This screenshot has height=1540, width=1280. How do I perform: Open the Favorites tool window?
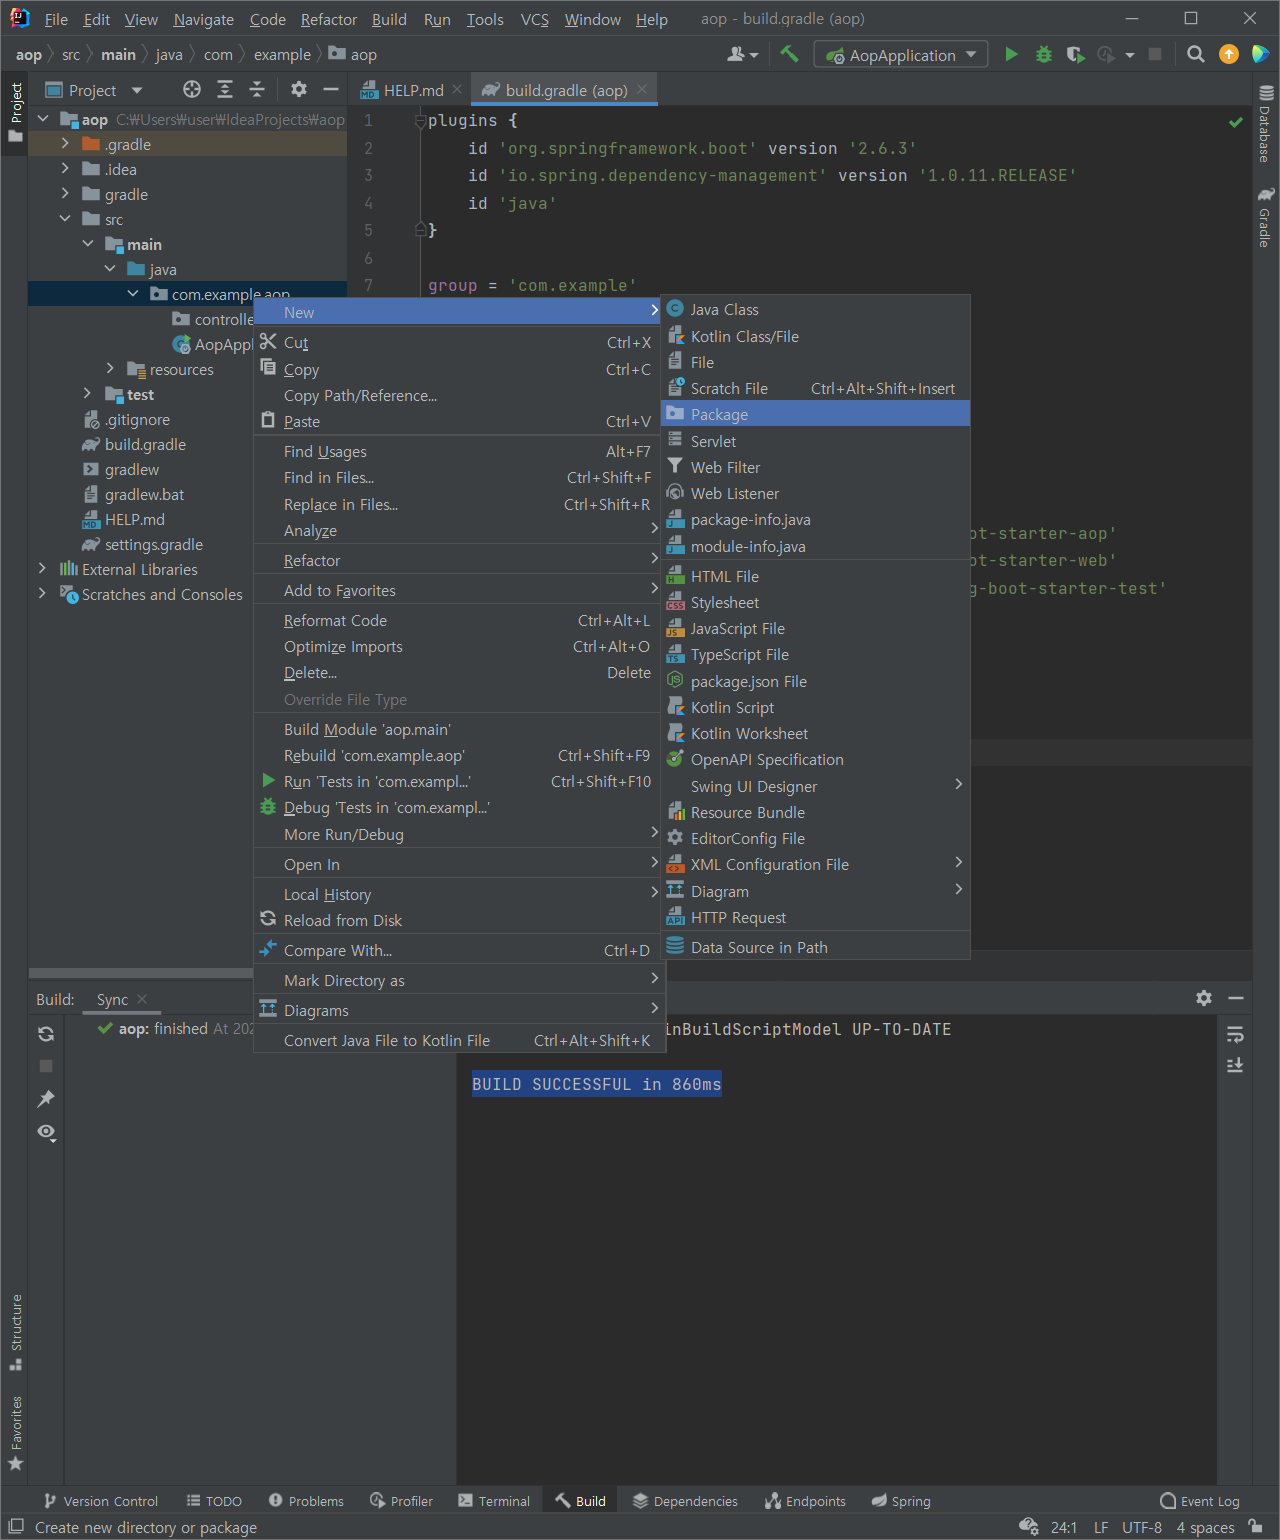(16, 1432)
